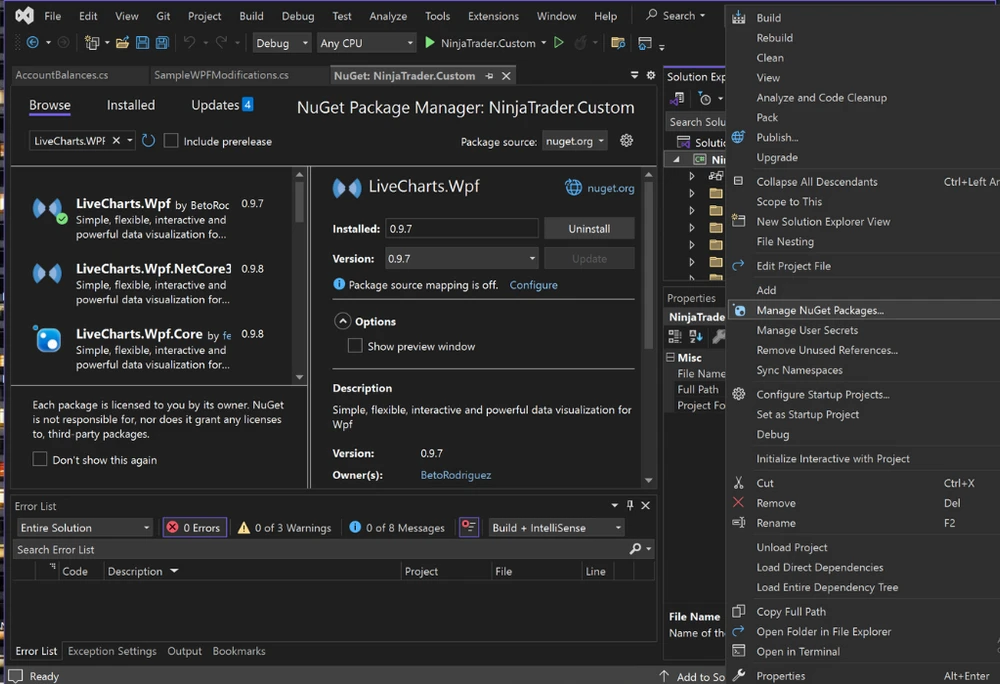Check Don't show this again

(x=40, y=459)
